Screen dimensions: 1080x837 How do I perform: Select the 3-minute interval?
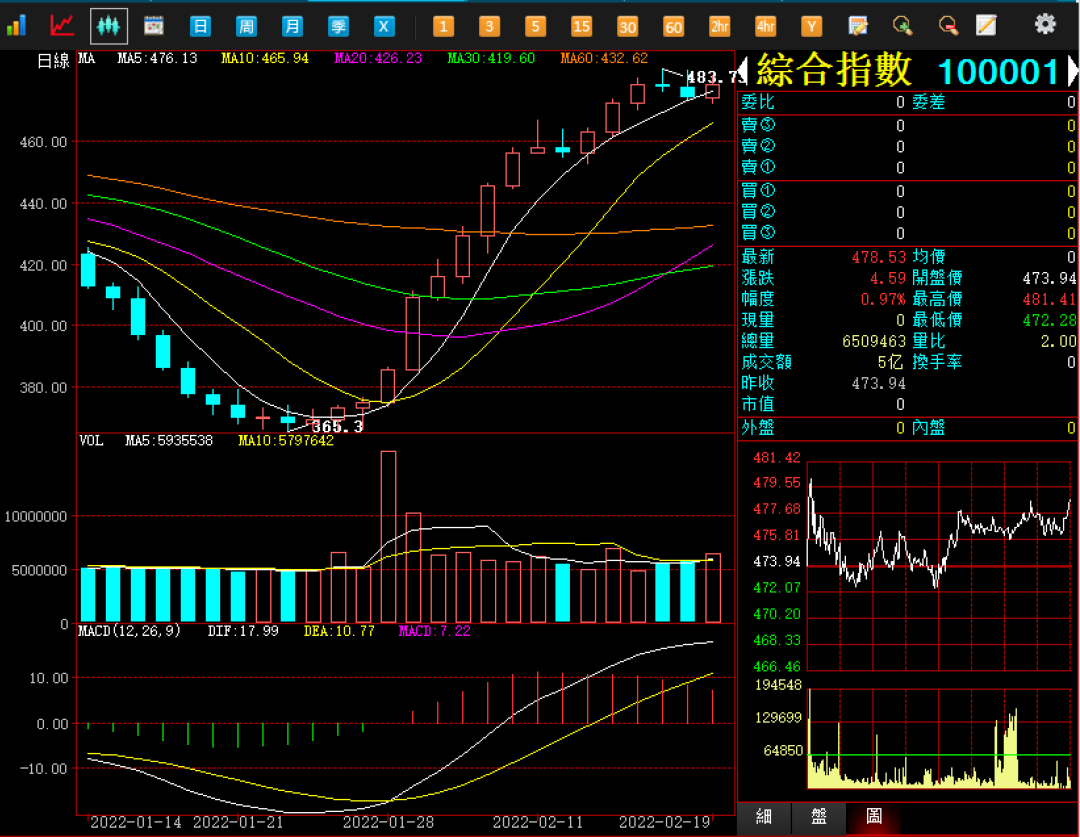click(x=489, y=27)
